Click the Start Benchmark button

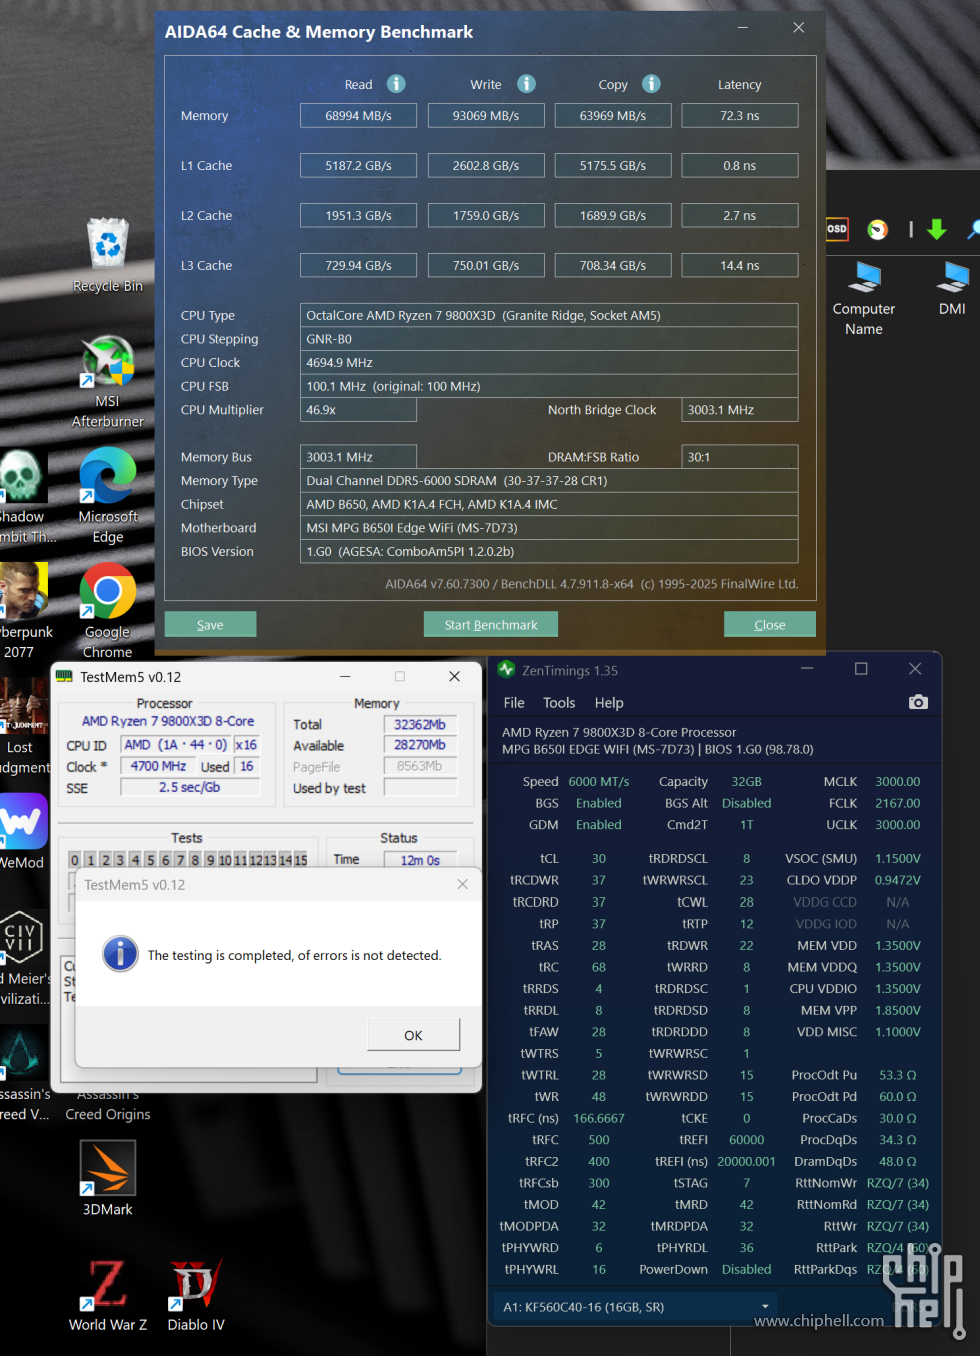point(491,624)
